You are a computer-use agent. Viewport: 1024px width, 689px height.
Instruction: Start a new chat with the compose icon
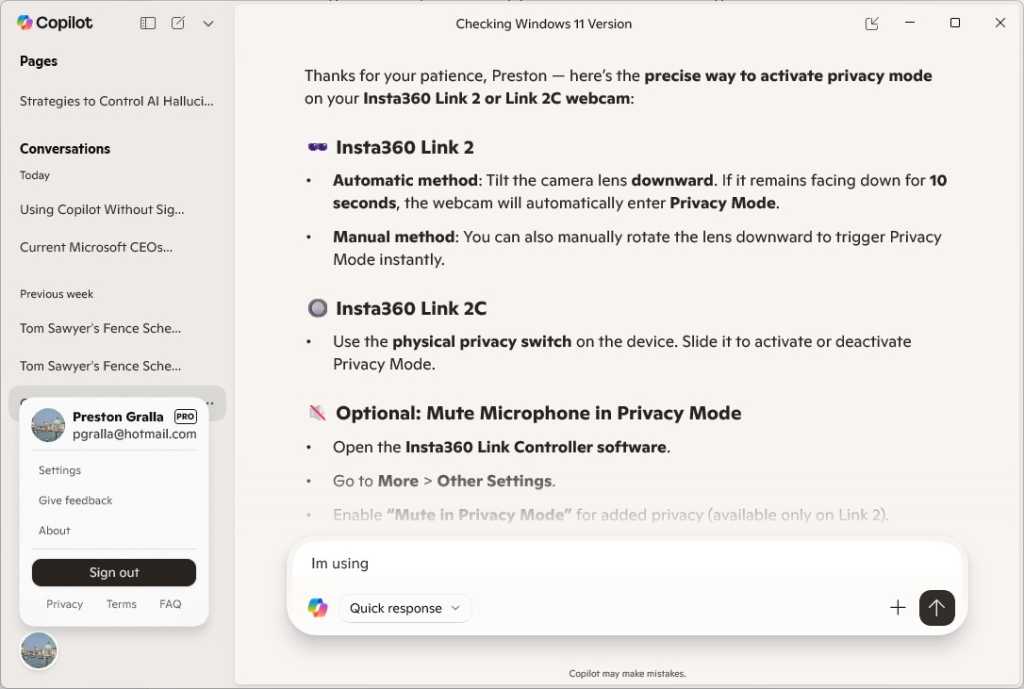pyautogui.click(x=177, y=22)
